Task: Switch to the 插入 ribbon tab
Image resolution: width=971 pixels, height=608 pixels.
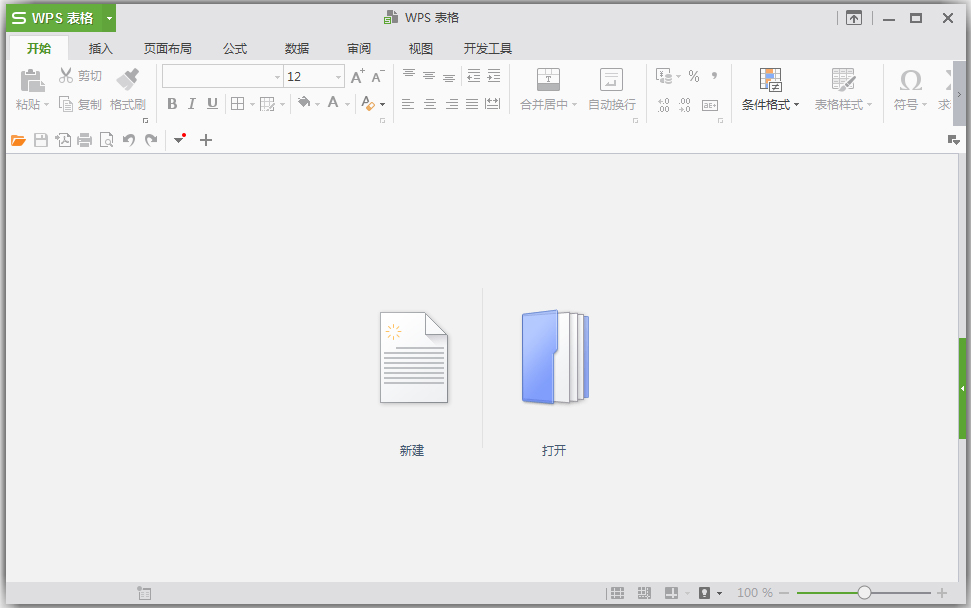Action: pyautogui.click(x=99, y=47)
